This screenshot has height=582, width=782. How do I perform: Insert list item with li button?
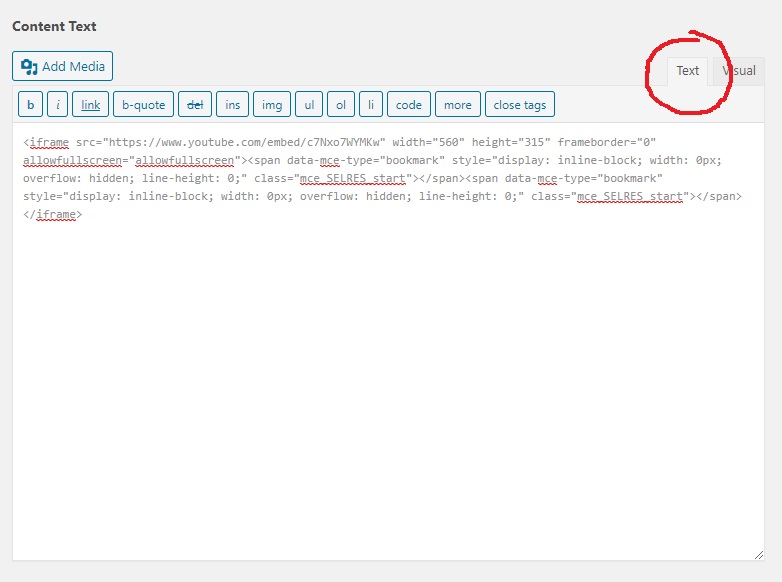pyautogui.click(x=371, y=105)
